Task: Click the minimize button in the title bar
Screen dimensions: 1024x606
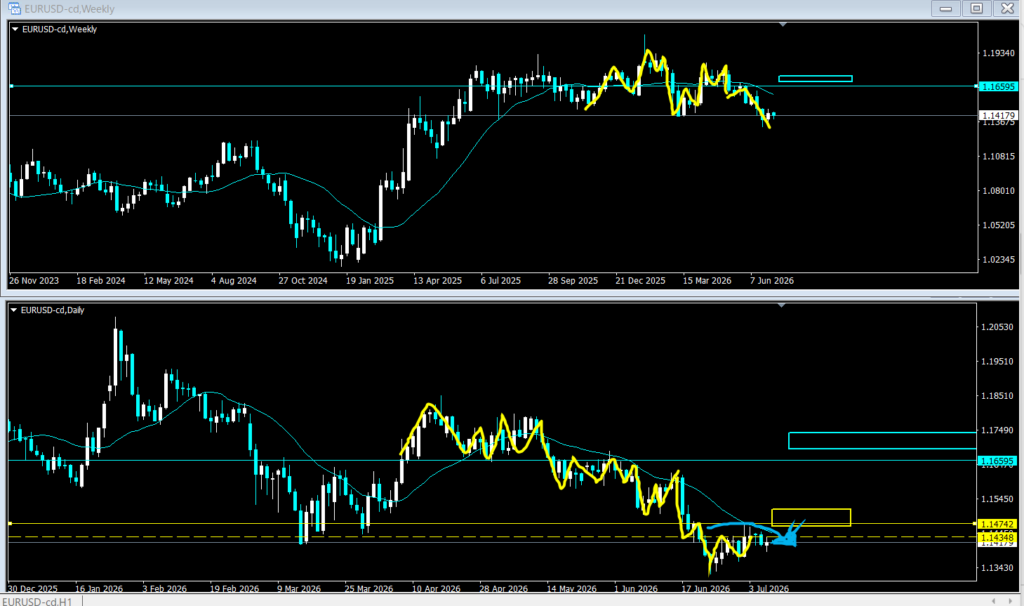Action: pos(945,8)
